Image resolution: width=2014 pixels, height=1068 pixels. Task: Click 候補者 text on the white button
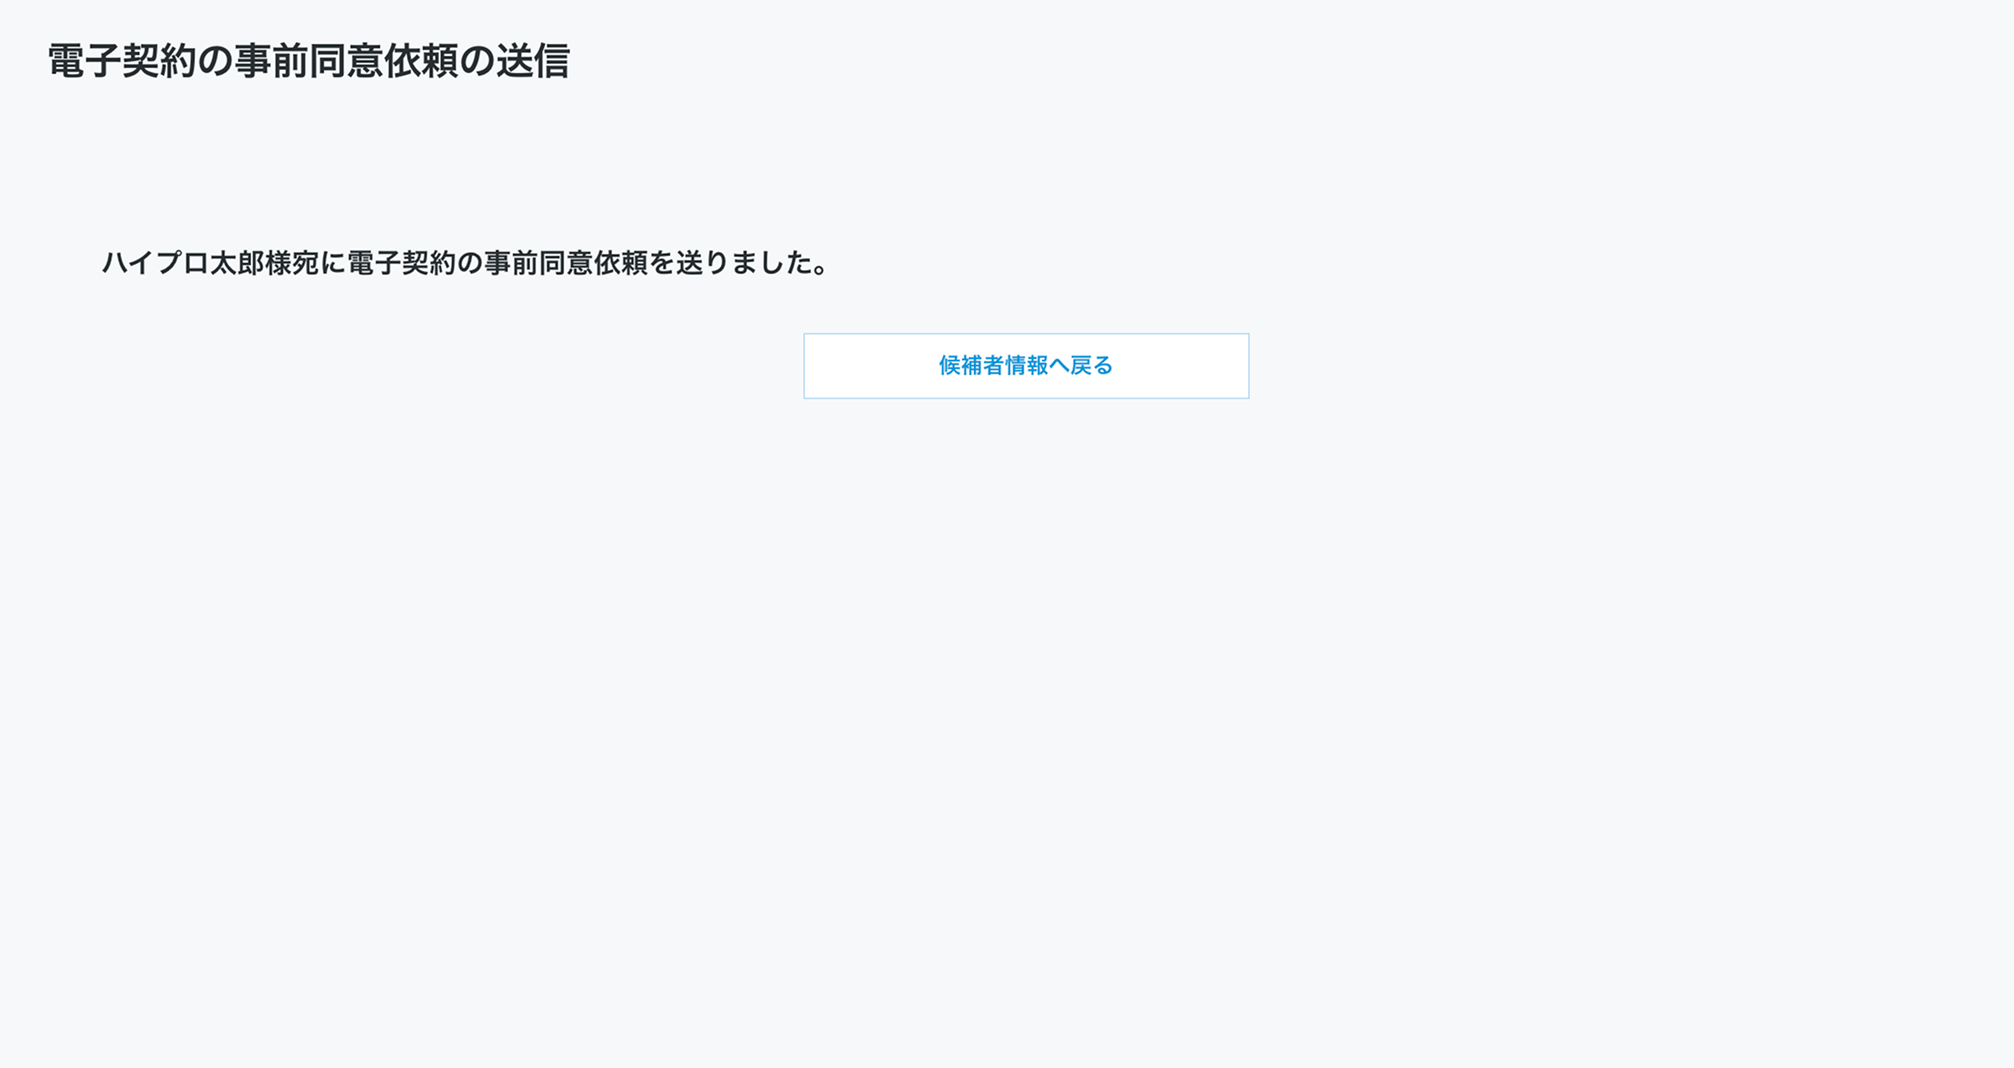(x=971, y=366)
